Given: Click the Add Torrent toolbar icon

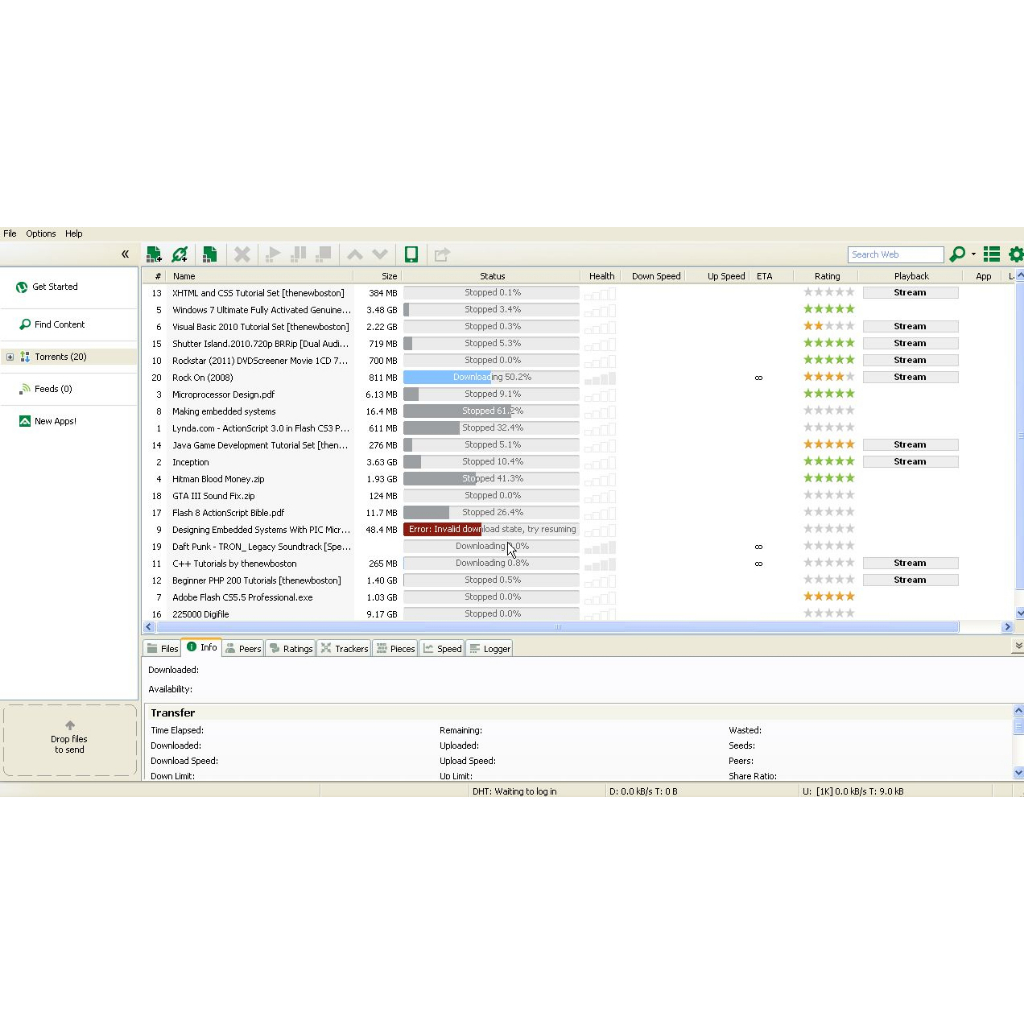Looking at the screenshot, I should click(x=154, y=255).
